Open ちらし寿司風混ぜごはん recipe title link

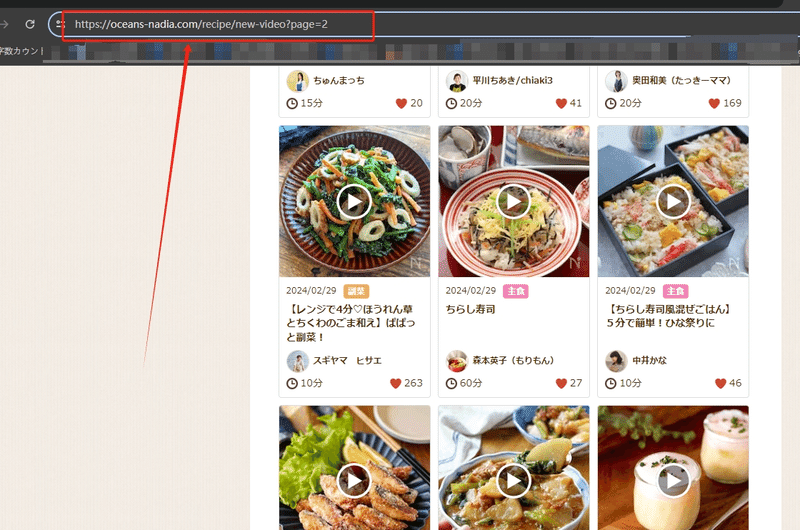(669, 316)
